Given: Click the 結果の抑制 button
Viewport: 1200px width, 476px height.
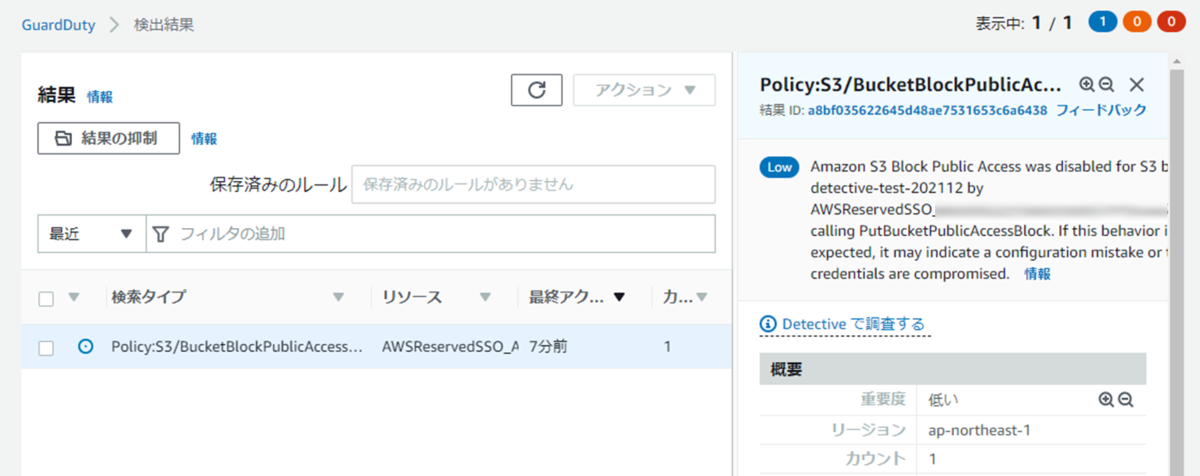Looking at the screenshot, I should [x=109, y=138].
